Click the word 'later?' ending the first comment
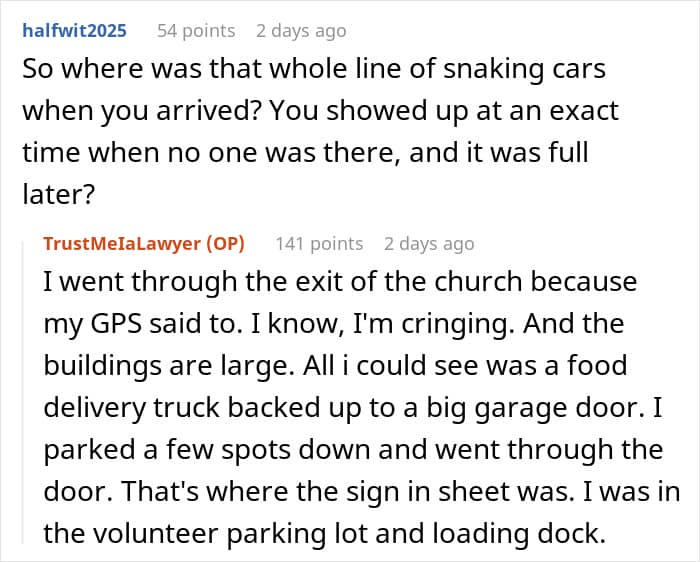The width and height of the screenshot is (700, 562). coord(58,194)
